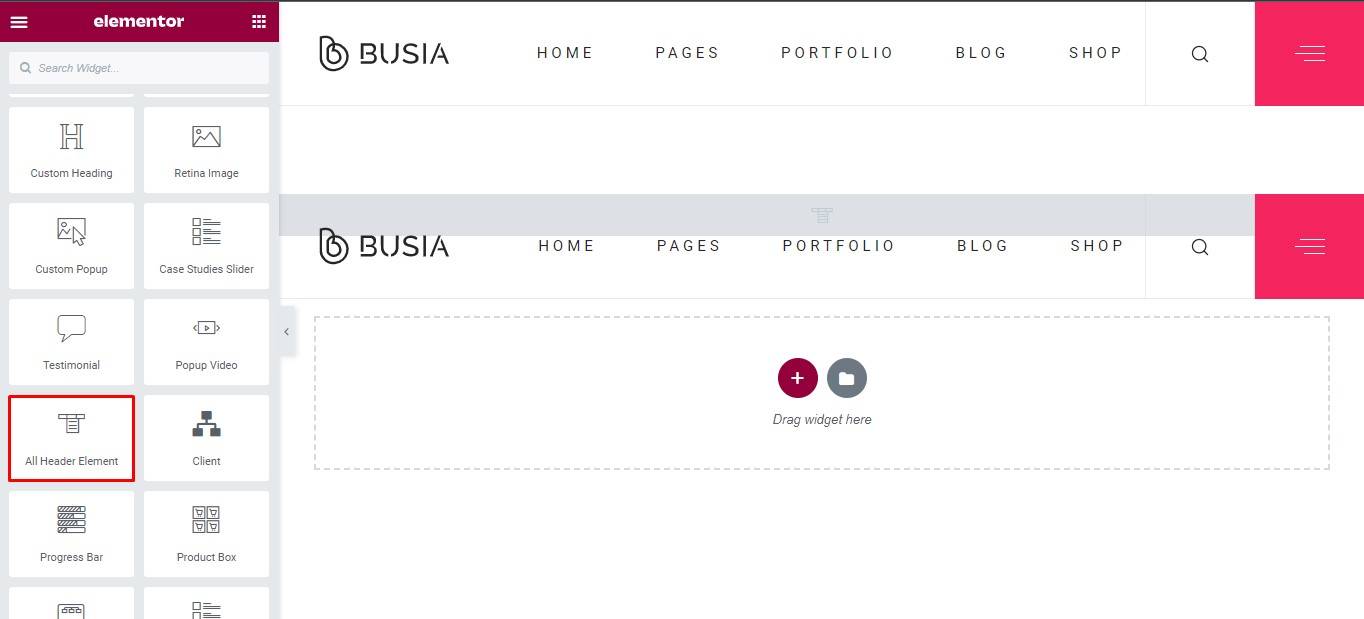Open the widgets grid icon
1364x619 pixels.
[259, 21]
